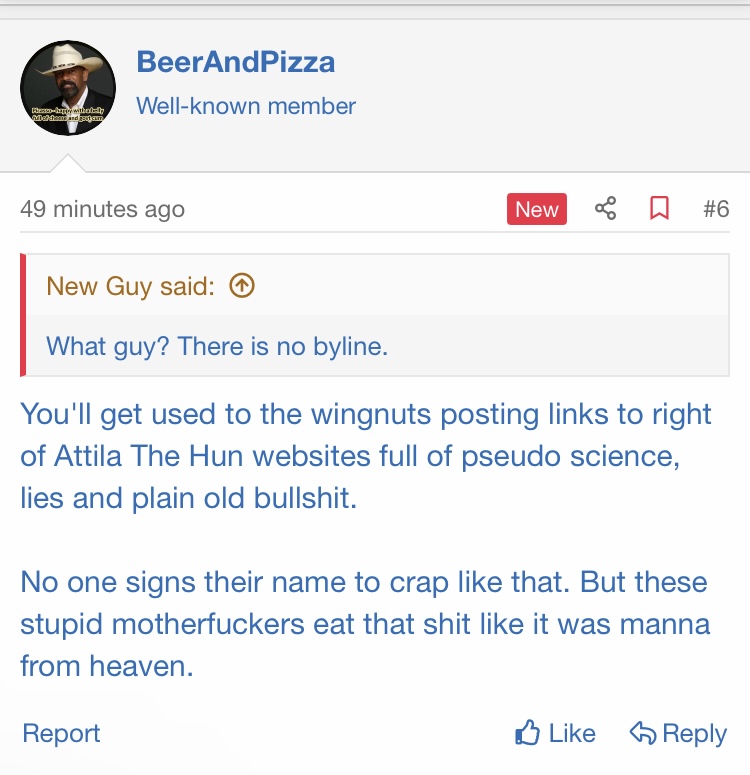Viewport: 750px width, 775px height.
Task: Report this post
Action: (x=61, y=733)
